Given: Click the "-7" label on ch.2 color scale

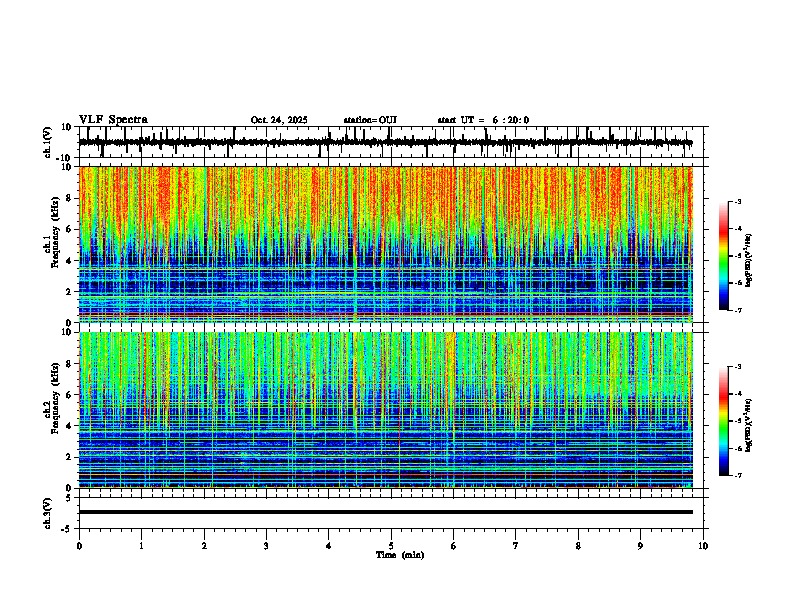Looking at the screenshot, I should click(737, 475).
